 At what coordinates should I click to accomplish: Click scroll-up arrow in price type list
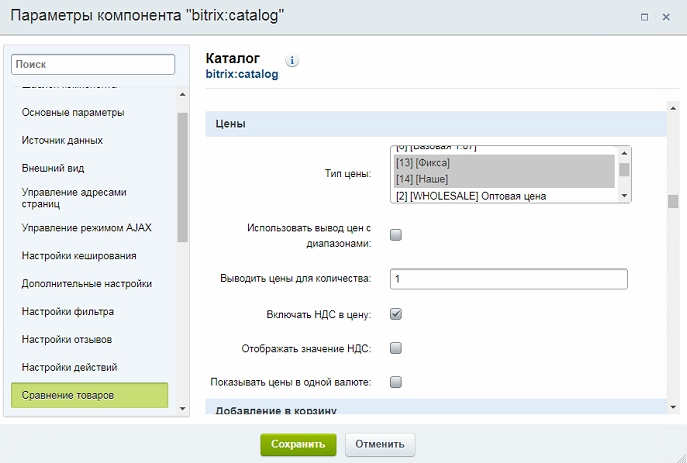click(624, 152)
